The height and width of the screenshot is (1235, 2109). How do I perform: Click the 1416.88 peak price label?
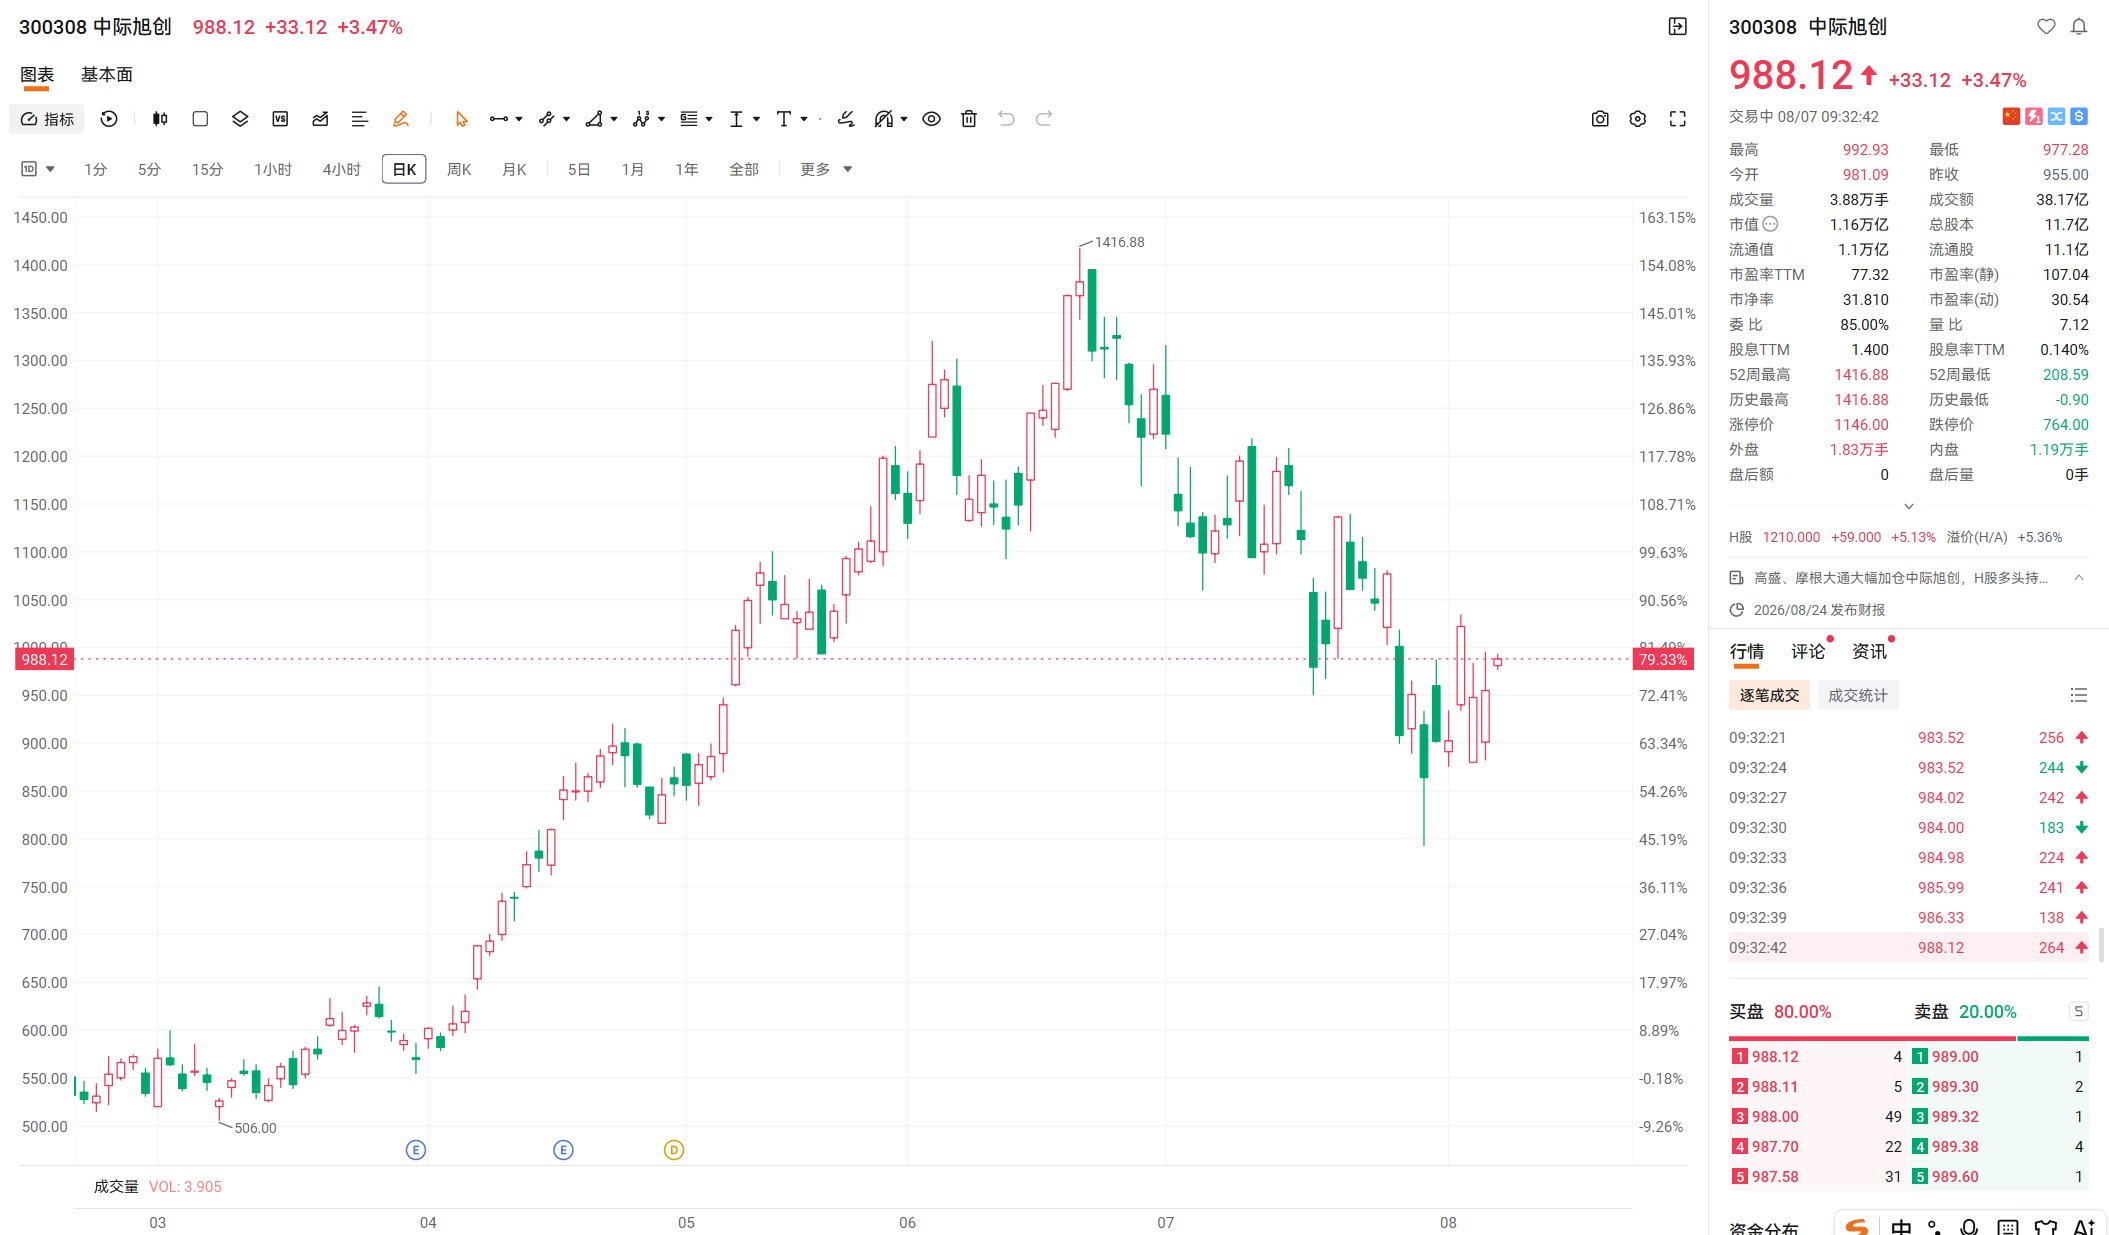click(1119, 242)
